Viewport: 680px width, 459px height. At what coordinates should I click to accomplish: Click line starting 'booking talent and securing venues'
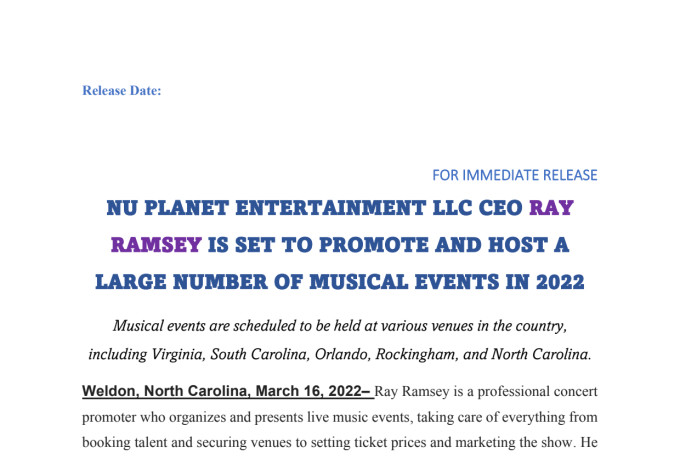pyautogui.click(x=340, y=443)
